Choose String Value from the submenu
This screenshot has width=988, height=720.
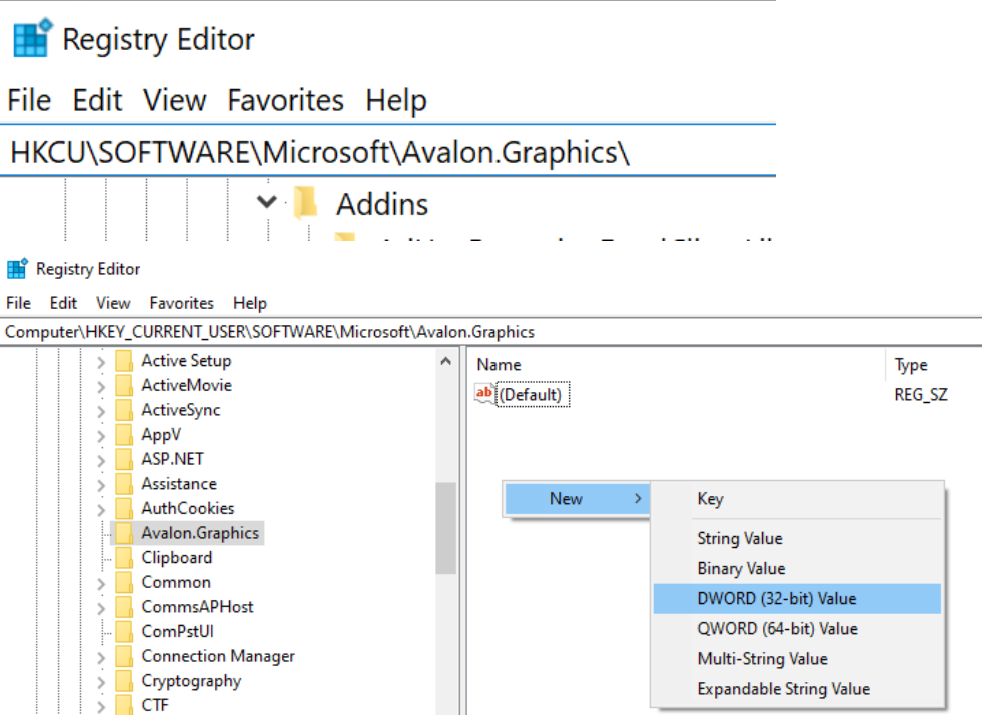pos(797,539)
